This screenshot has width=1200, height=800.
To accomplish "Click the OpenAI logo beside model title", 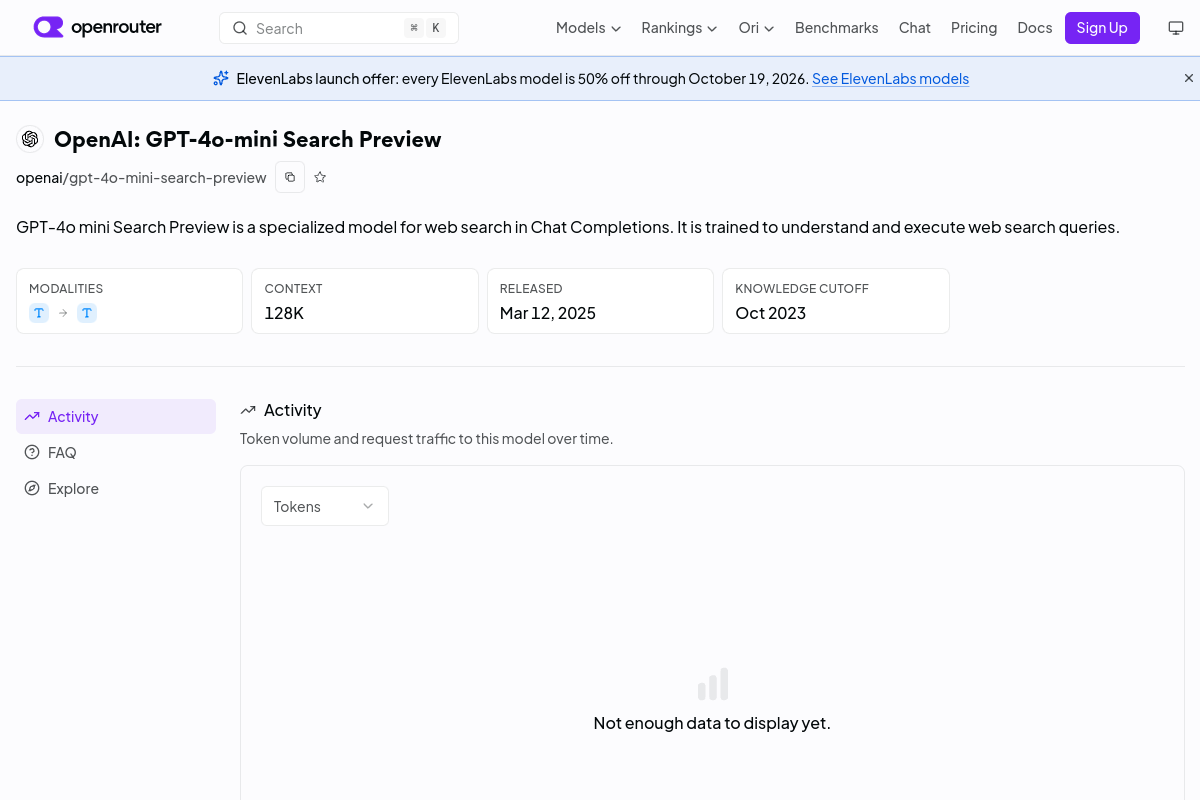I will point(30,139).
